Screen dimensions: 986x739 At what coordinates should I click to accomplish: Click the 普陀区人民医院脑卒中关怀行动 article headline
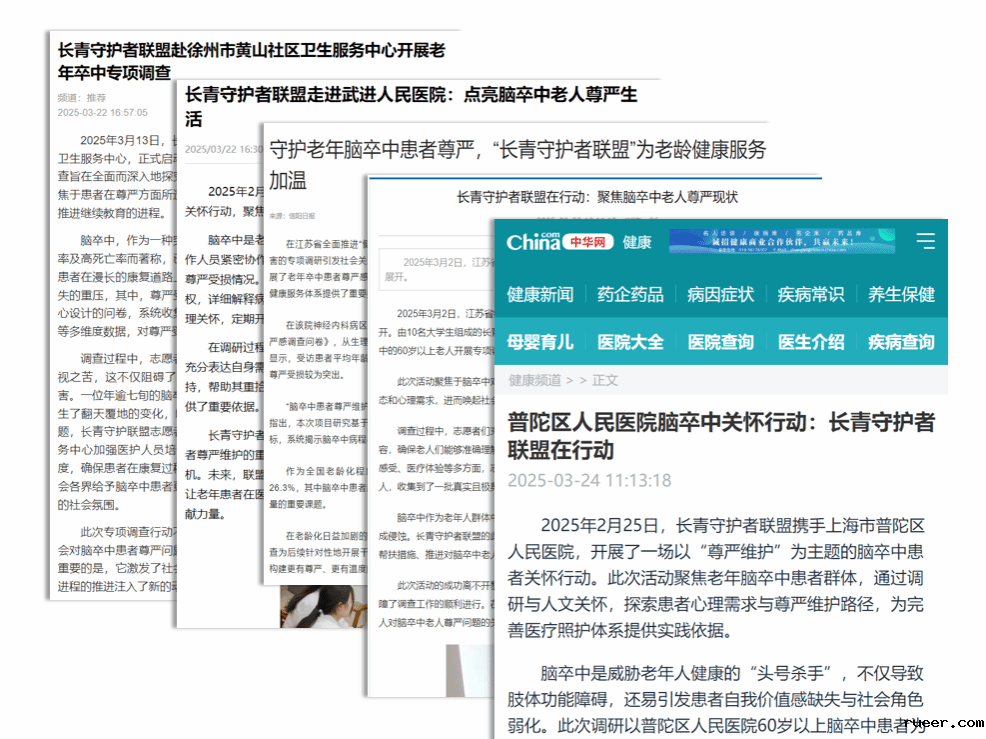point(720,436)
